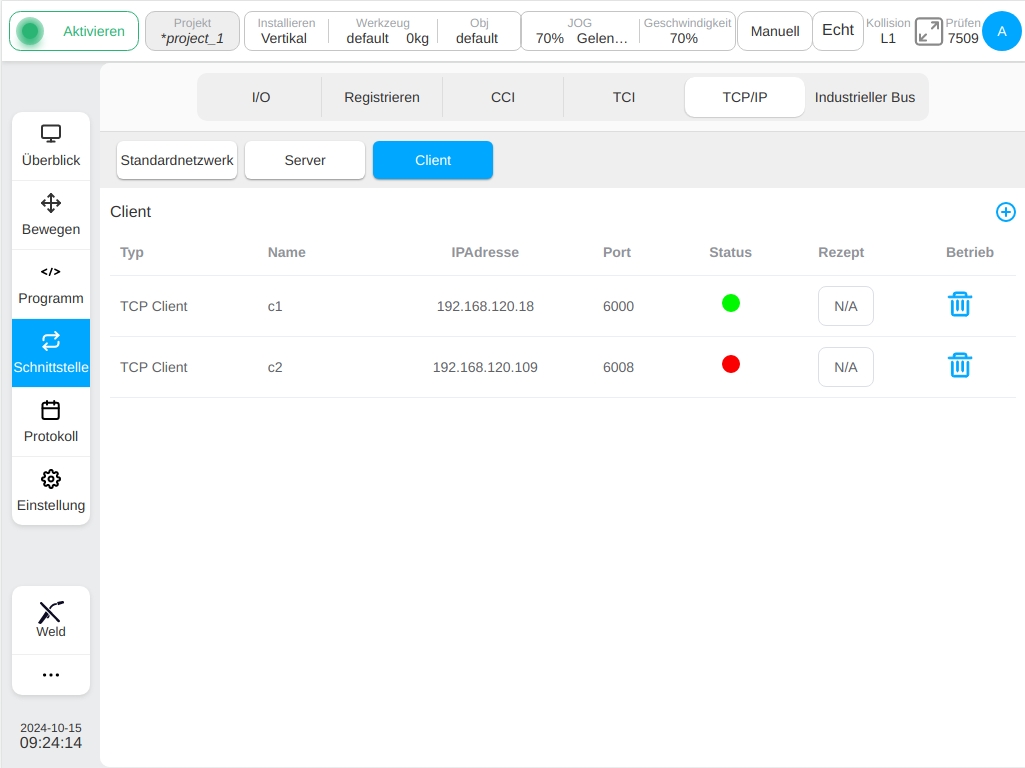
Task: Open the Protokoll log page
Action: tap(51, 422)
